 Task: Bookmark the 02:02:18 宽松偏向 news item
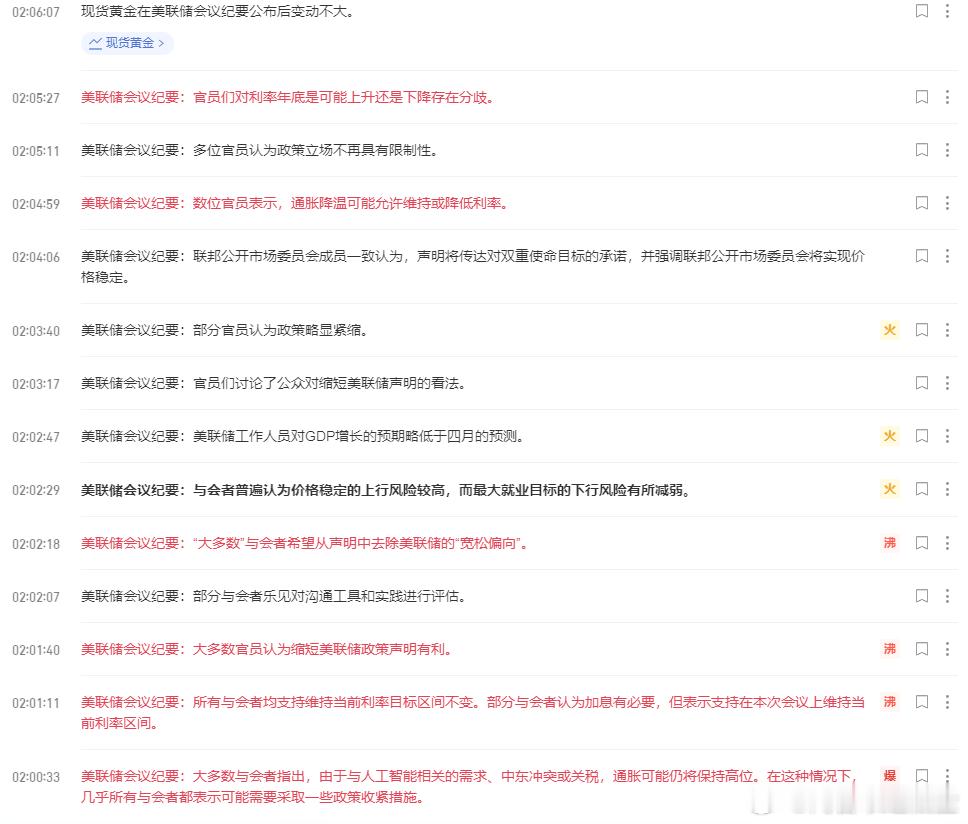(922, 543)
